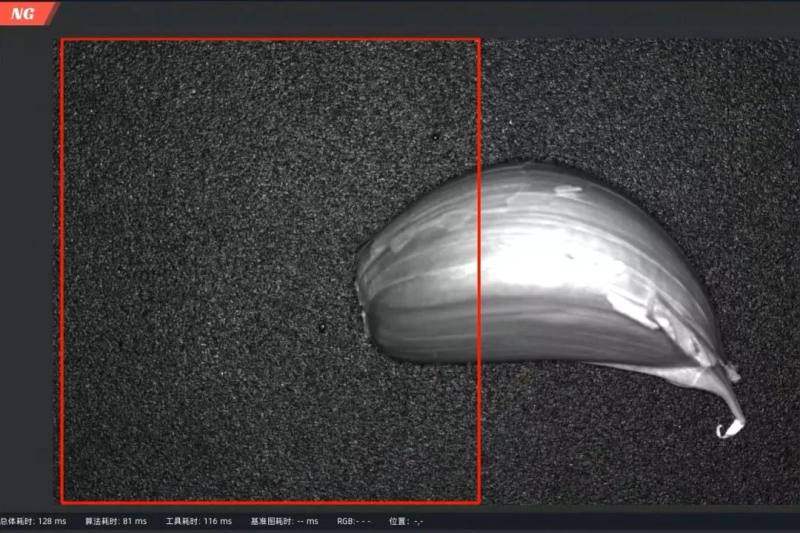
Task: Select the top-left corner of red ROI box
Action: pyautogui.click(x=62, y=40)
